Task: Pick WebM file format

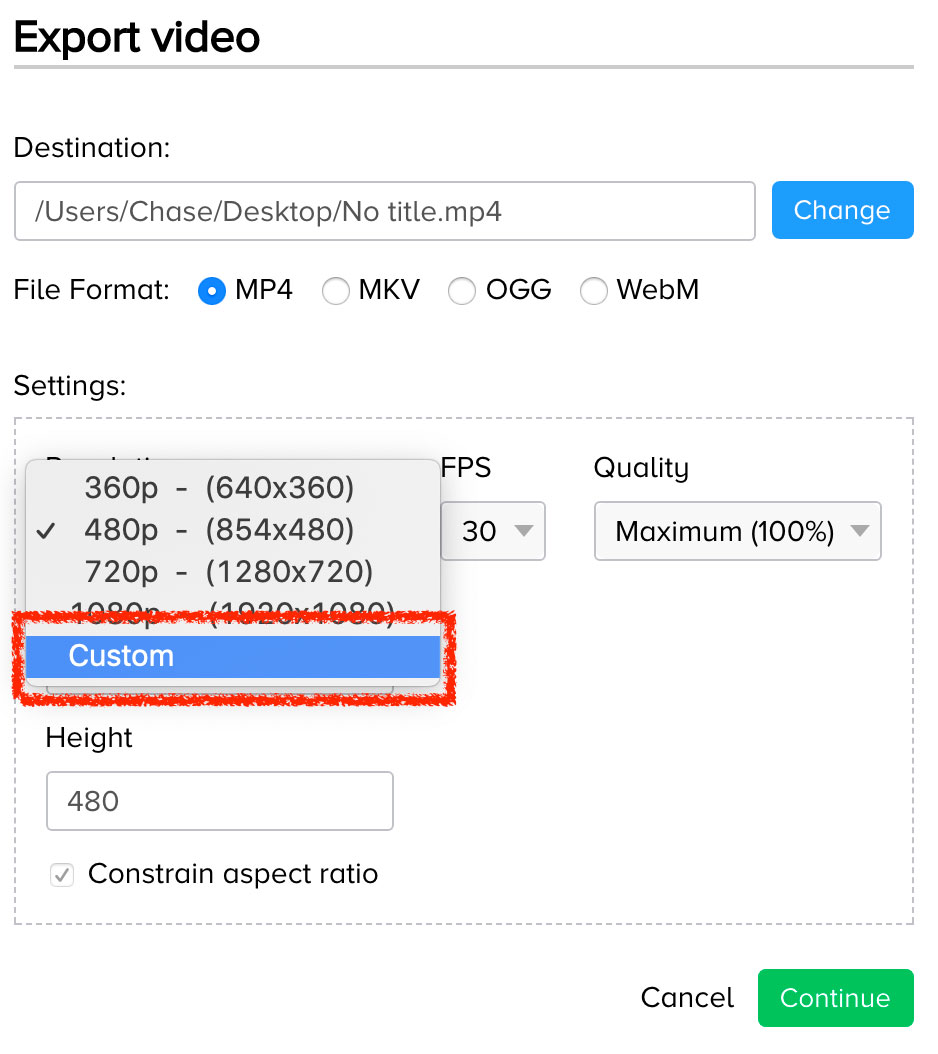Action: pyautogui.click(x=594, y=291)
